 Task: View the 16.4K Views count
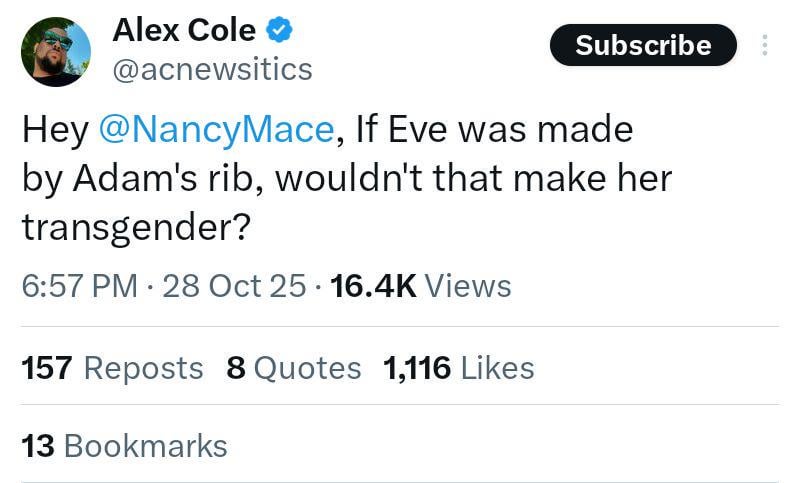pyautogui.click(x=372, y=286)
